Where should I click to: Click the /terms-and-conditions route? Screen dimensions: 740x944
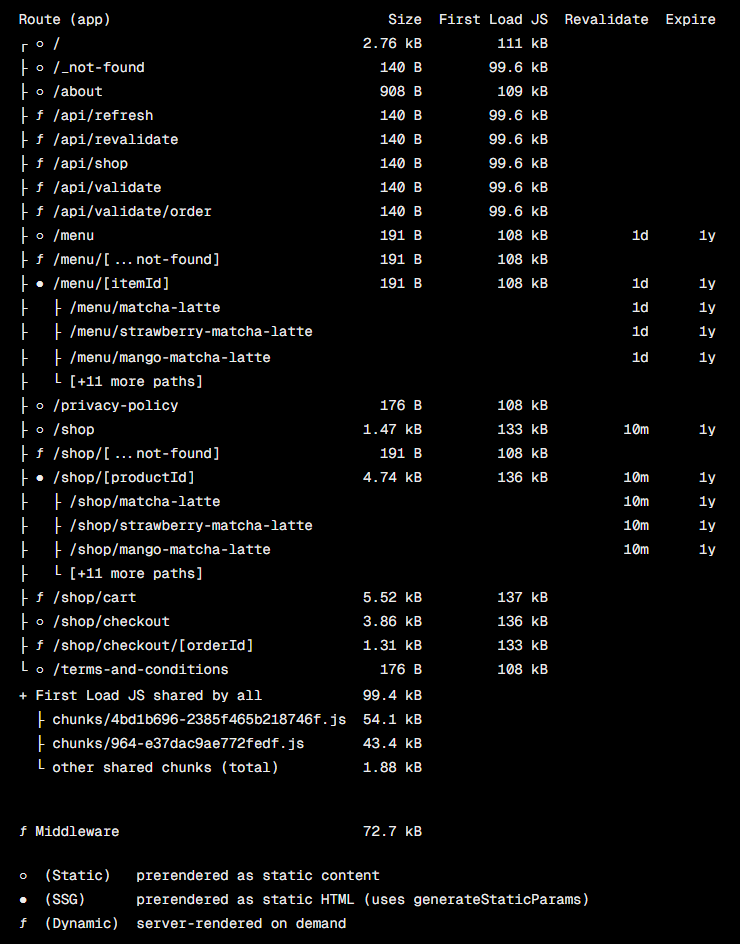[x=141, y=670]
